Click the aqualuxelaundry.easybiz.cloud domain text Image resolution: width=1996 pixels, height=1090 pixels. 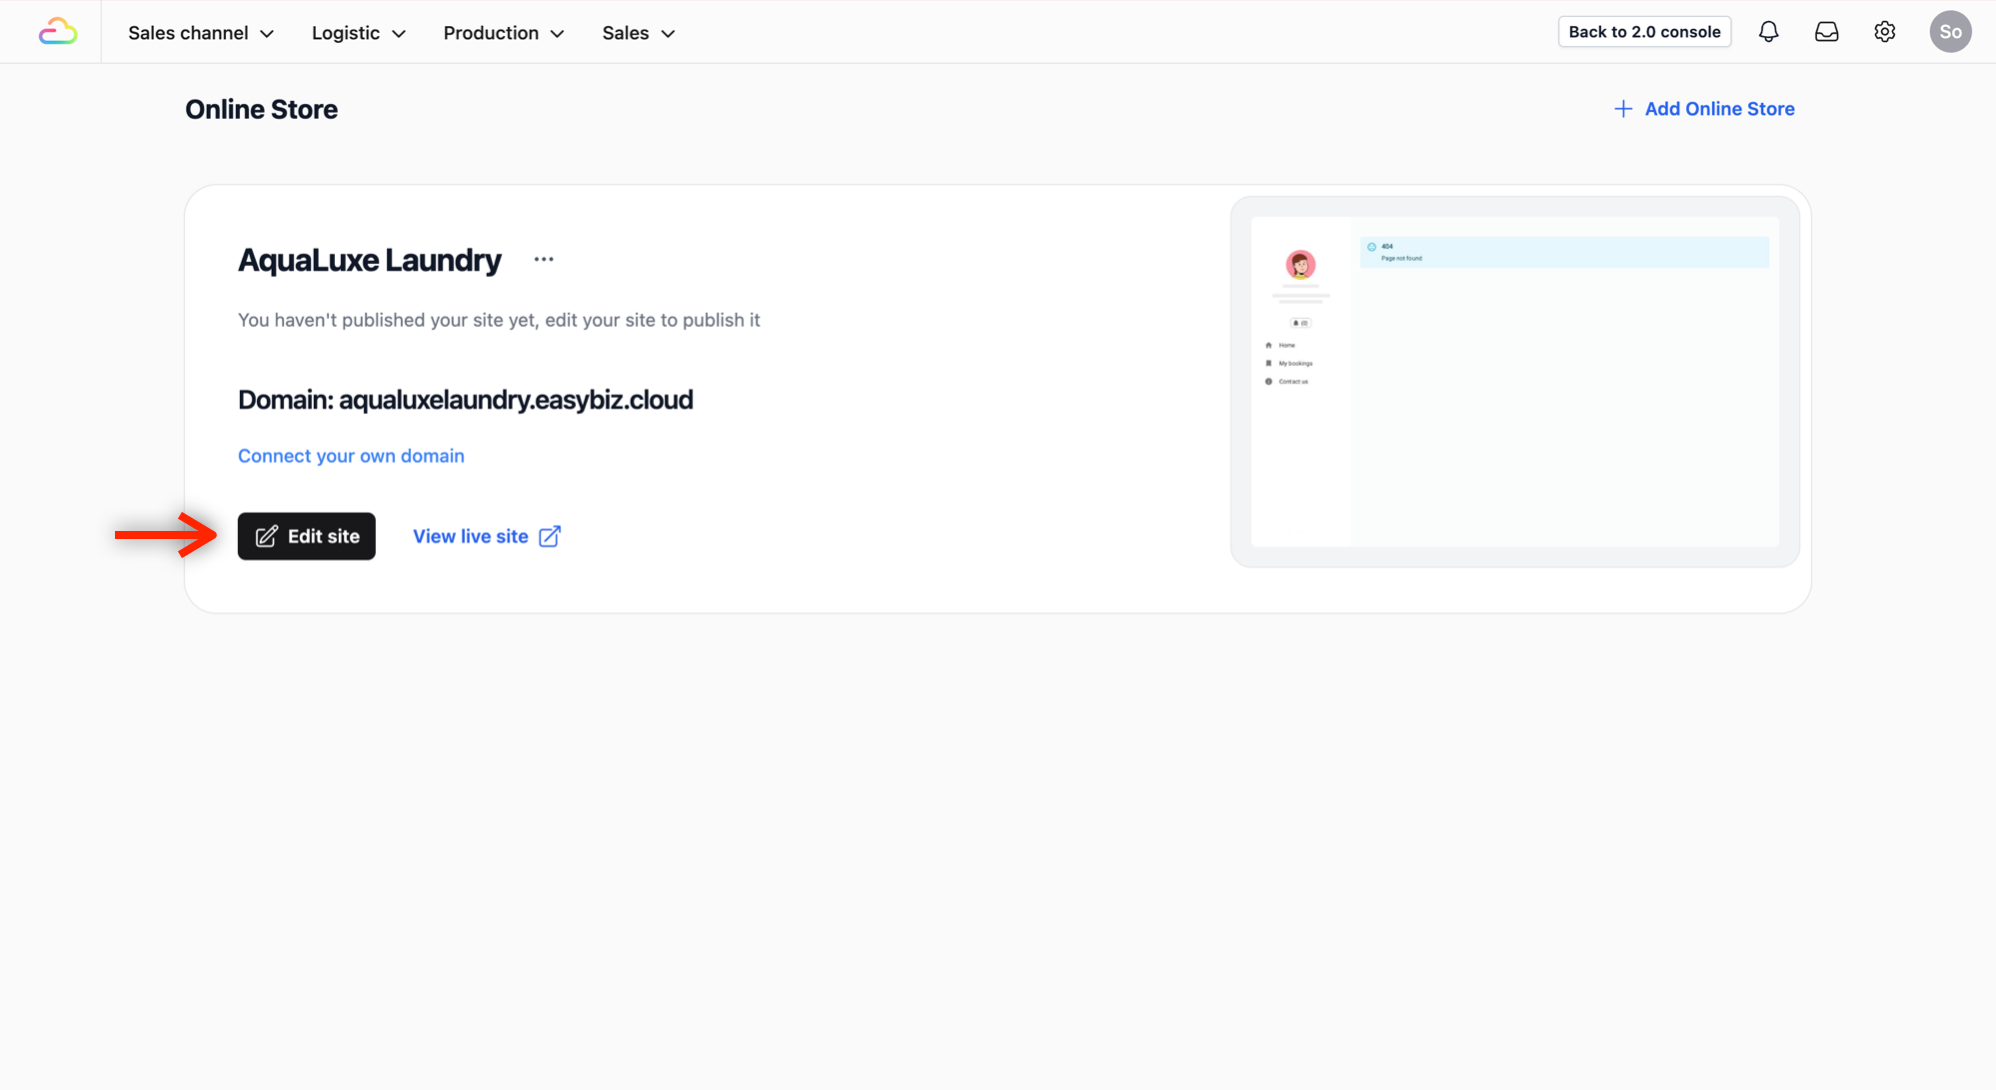[x=515, y=400]
